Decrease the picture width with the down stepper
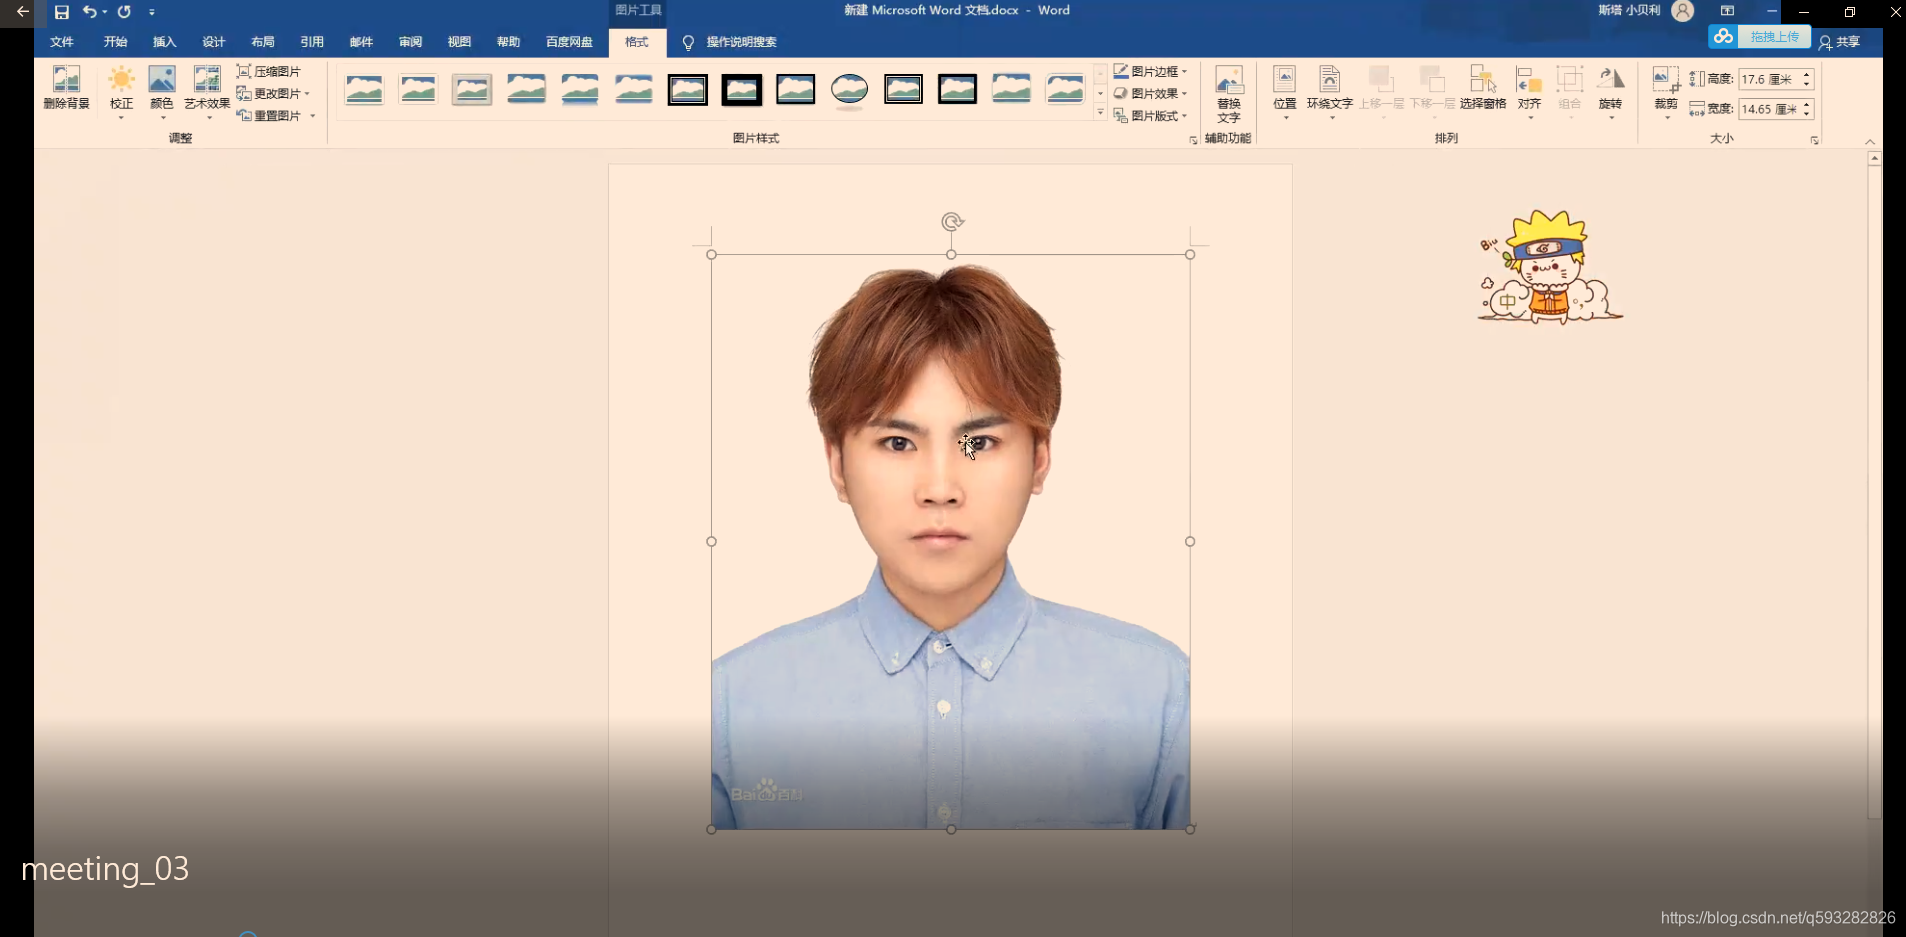This screenshot has height=937, width=1906. point(1806,114)
